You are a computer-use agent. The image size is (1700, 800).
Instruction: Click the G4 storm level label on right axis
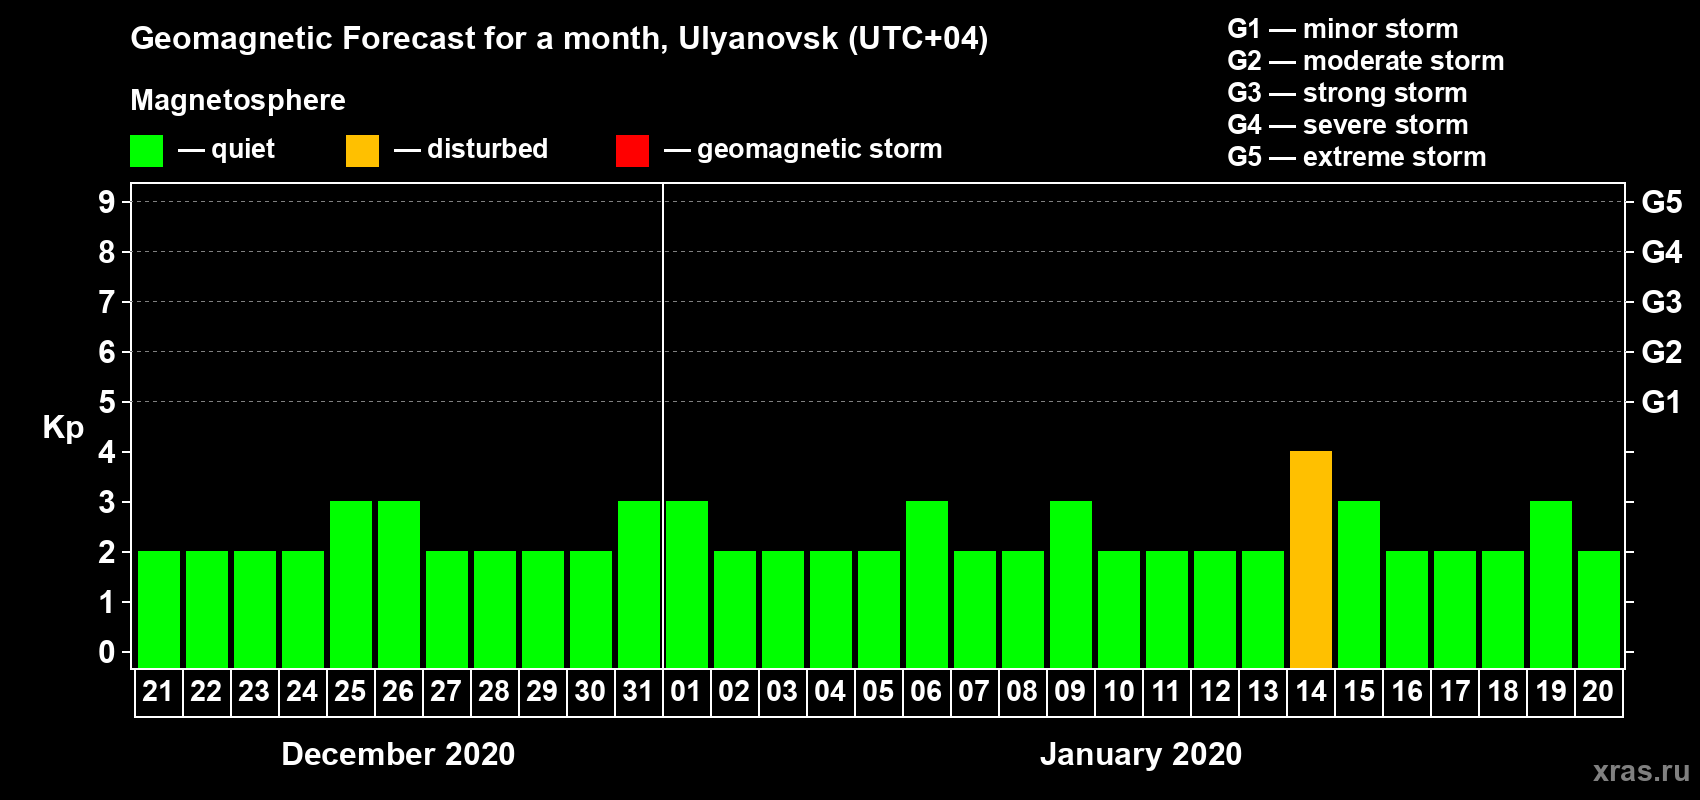(x=1662, y=252)
